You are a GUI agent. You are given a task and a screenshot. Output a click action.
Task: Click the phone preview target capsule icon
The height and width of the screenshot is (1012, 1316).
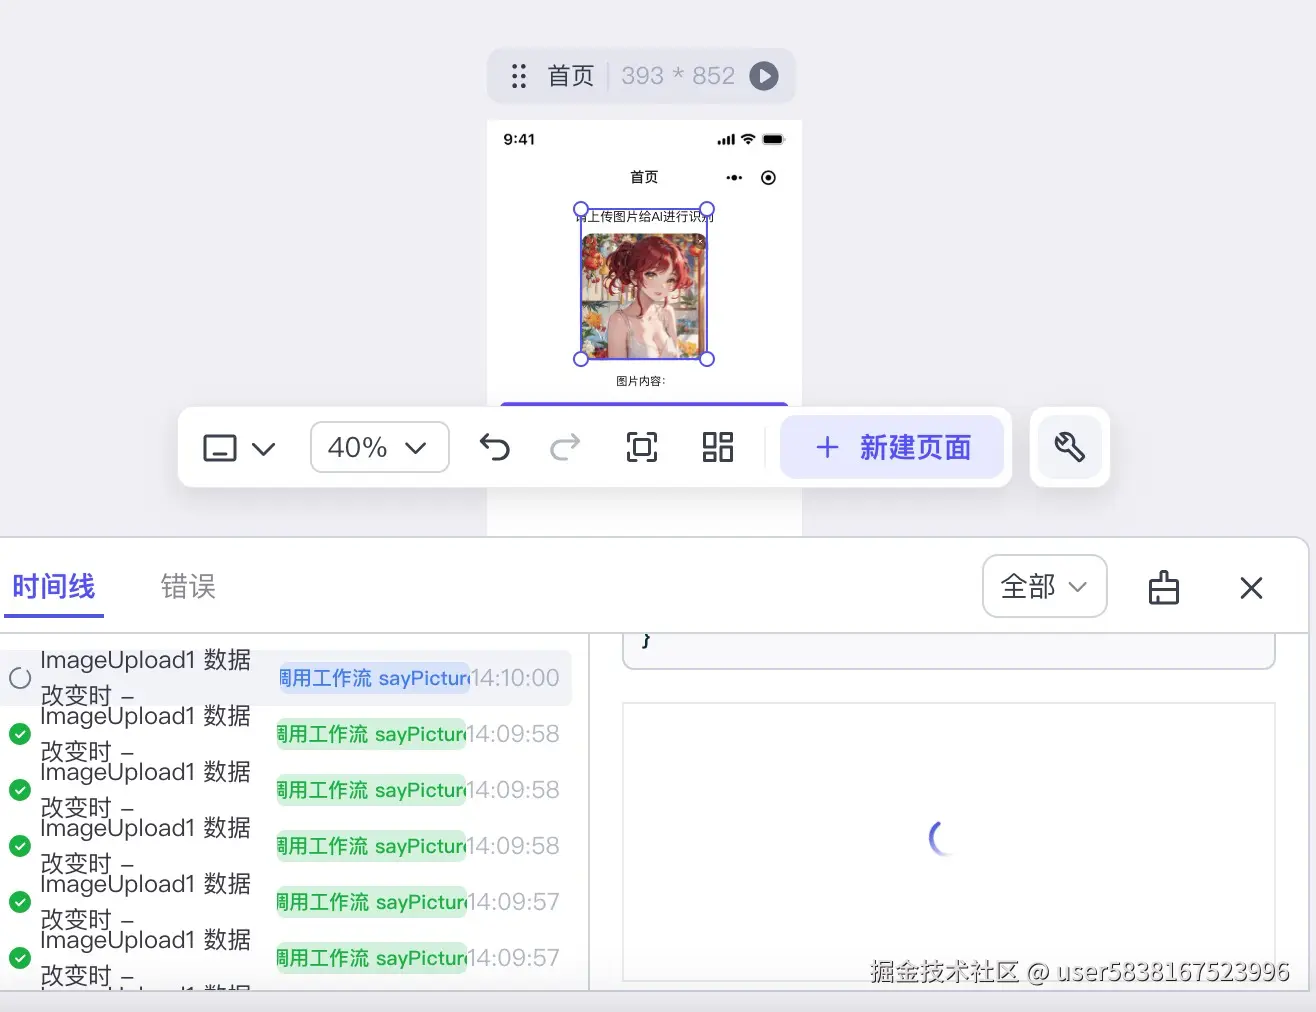click(x=768, y=178)
